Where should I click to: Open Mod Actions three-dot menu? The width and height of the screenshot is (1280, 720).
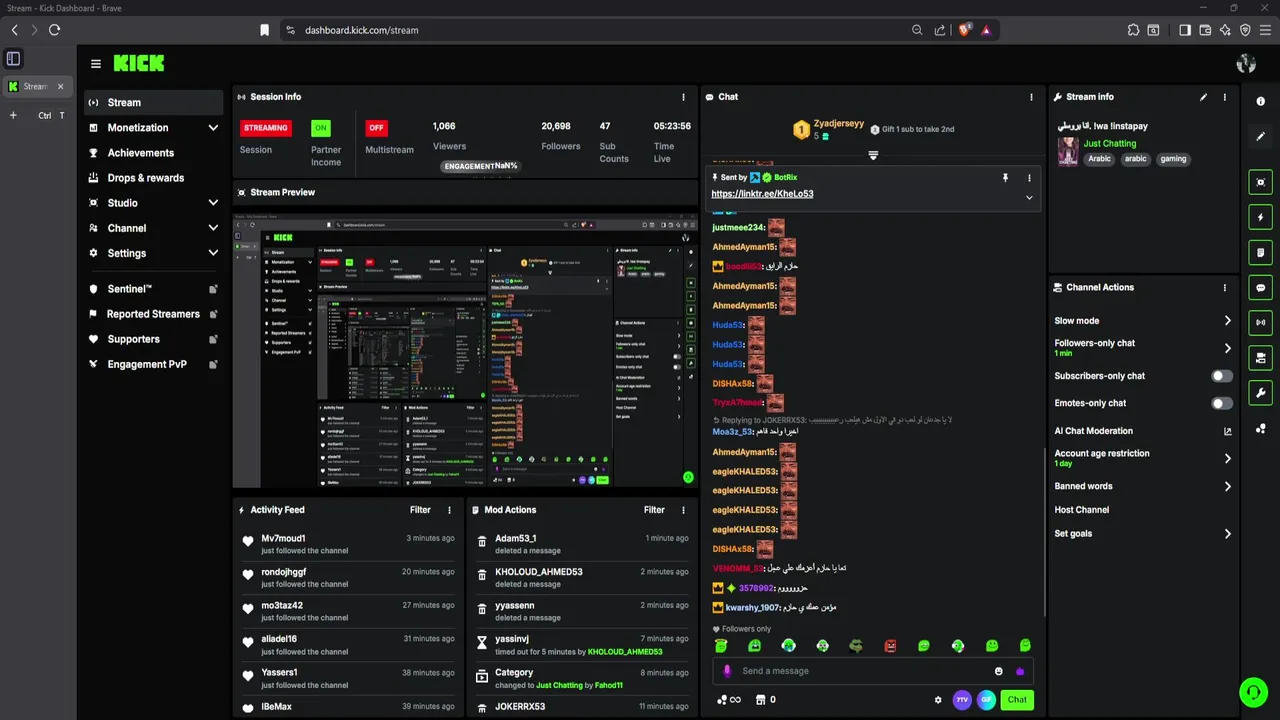coord(684,510)
